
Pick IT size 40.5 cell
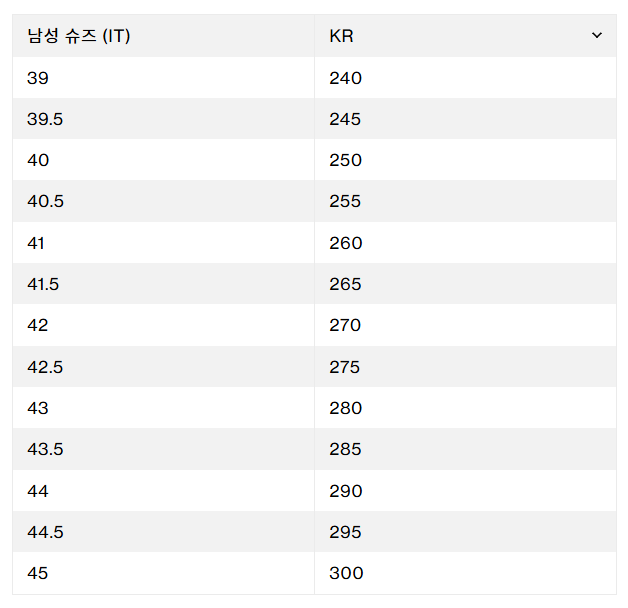pos(45,201)
